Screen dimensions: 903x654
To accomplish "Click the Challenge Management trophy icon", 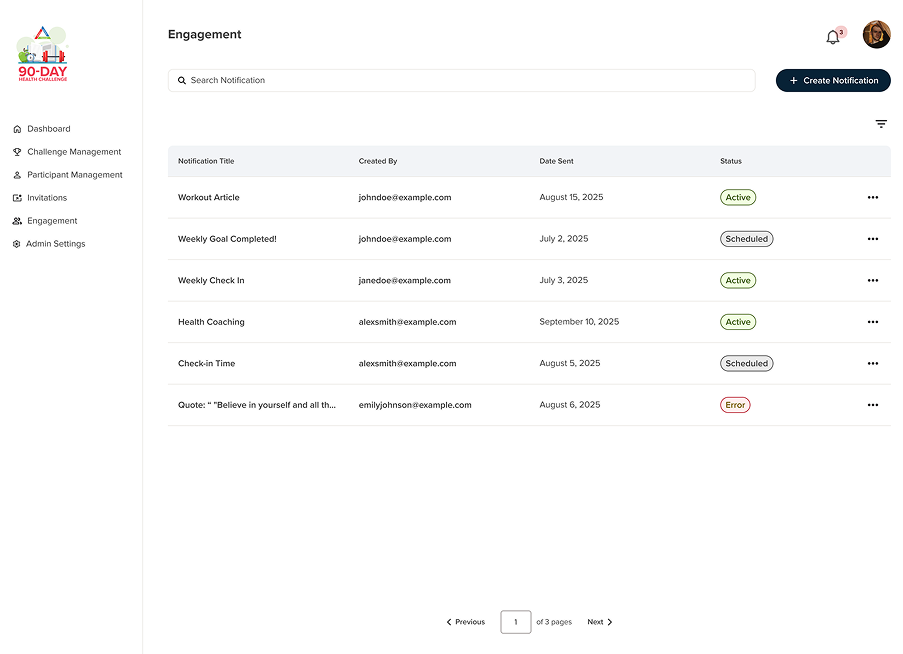I will 17,152.
